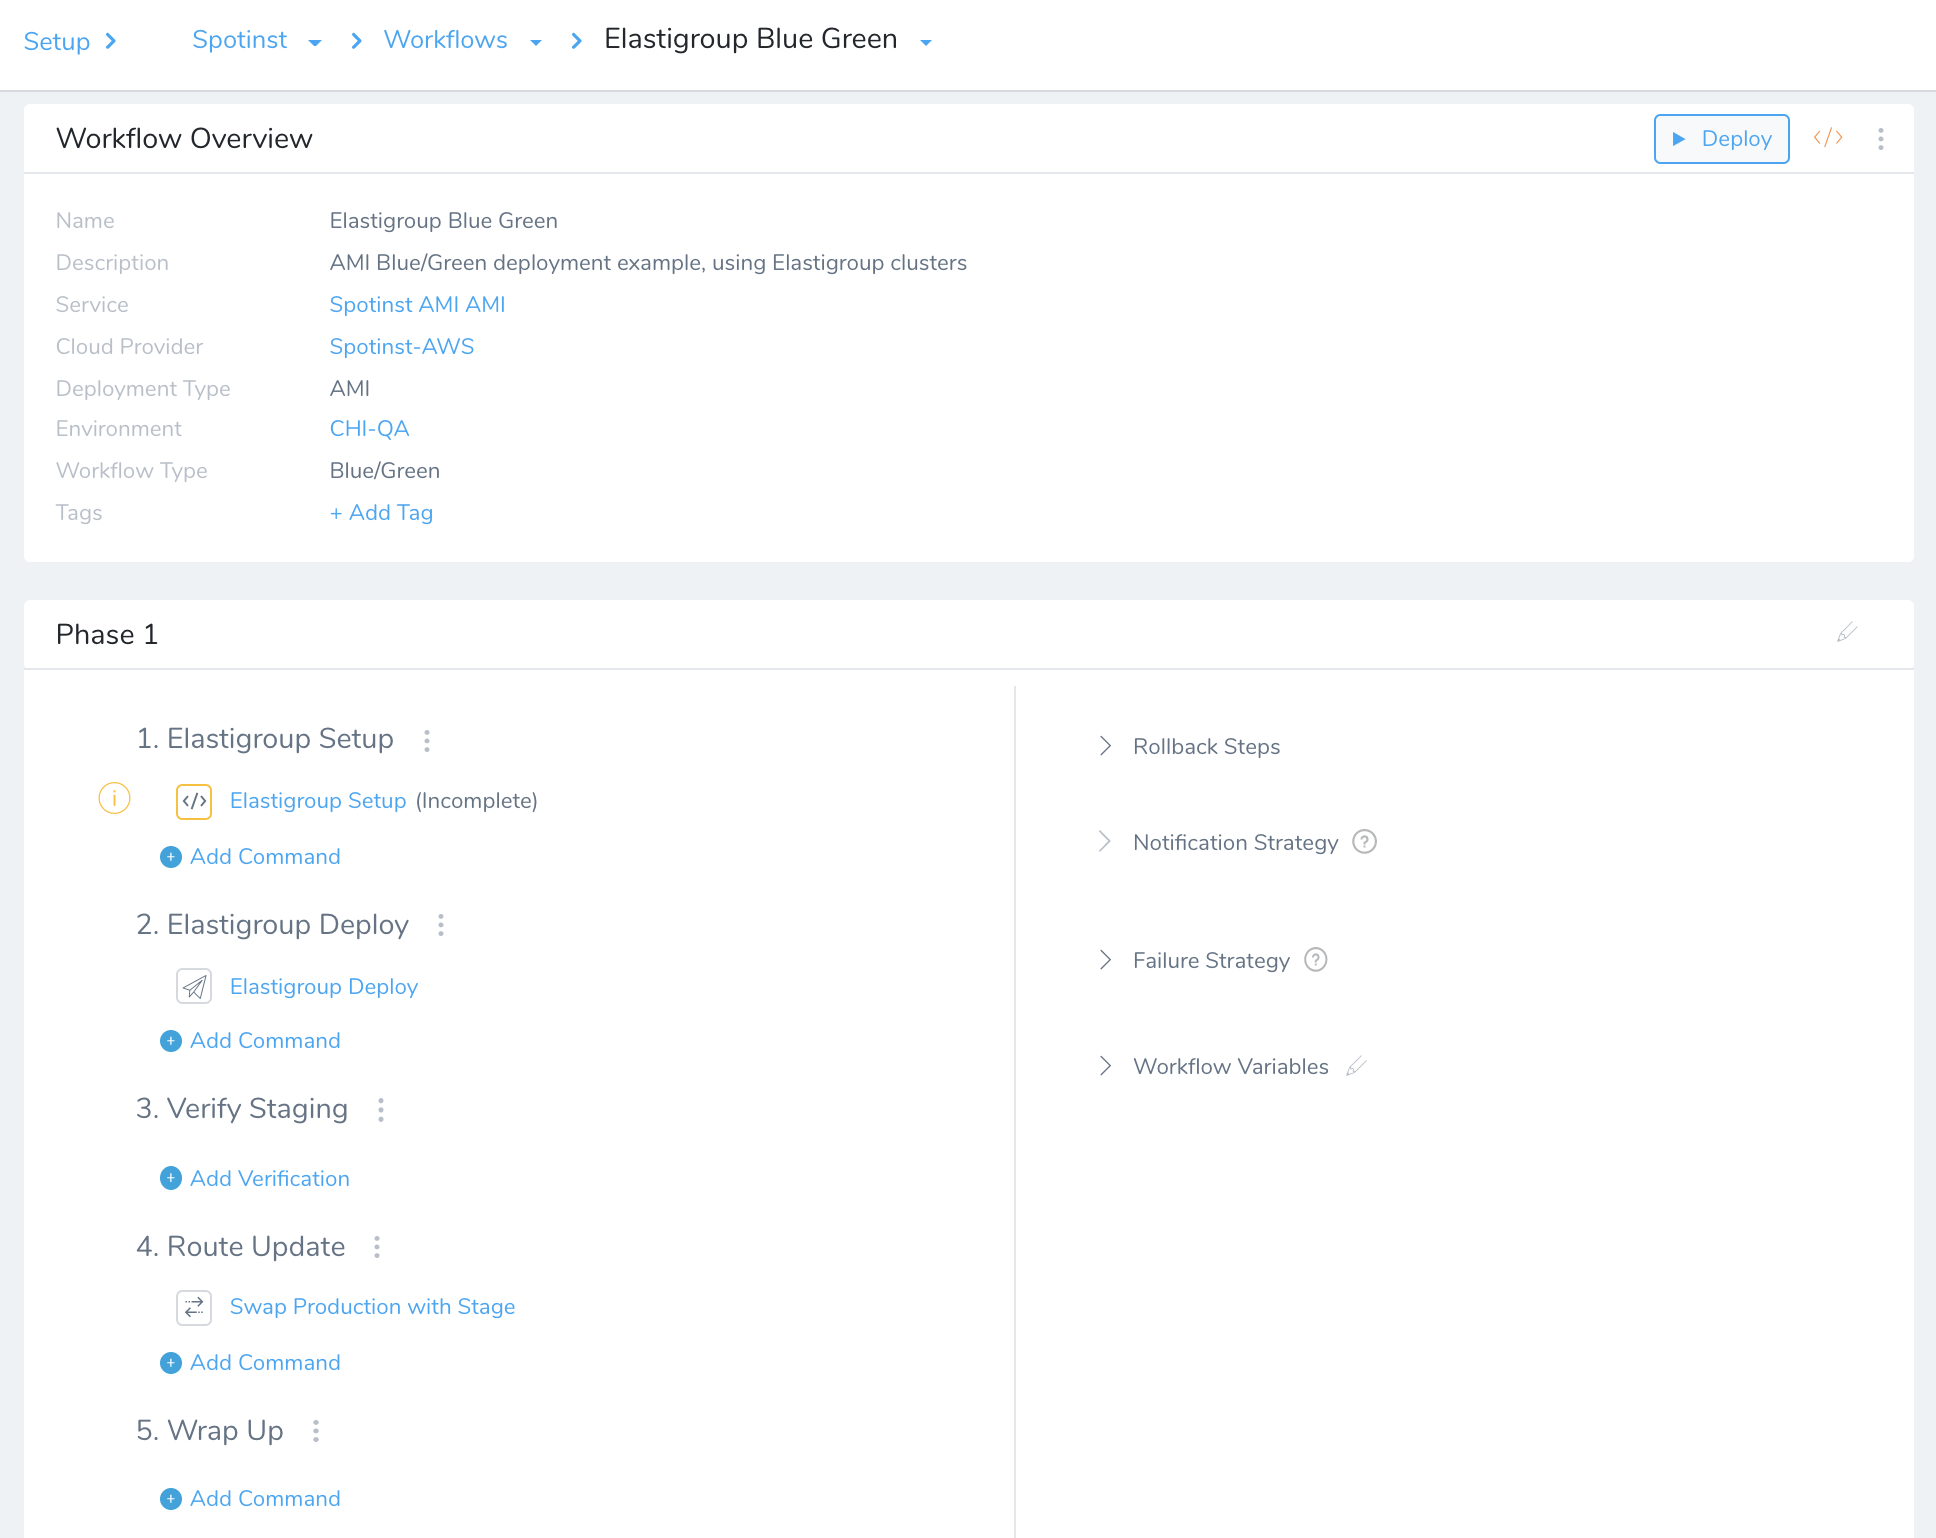Viewport: 1936px width, 1538px height.
Task: Click the Notification Strategy help icon
Action: coord(1365,842)
